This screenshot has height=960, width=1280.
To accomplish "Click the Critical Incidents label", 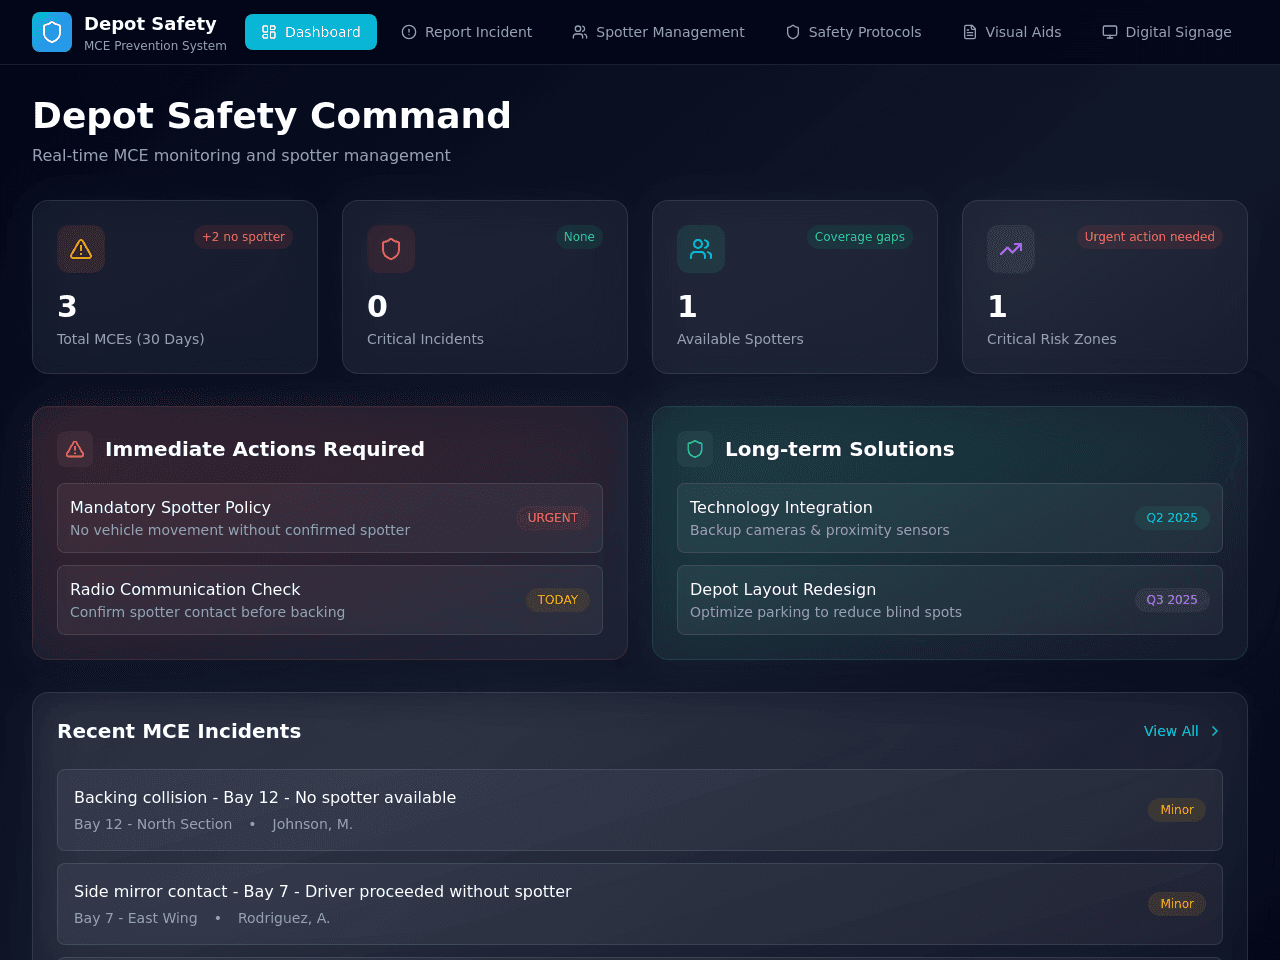I will tap(425, 339).
